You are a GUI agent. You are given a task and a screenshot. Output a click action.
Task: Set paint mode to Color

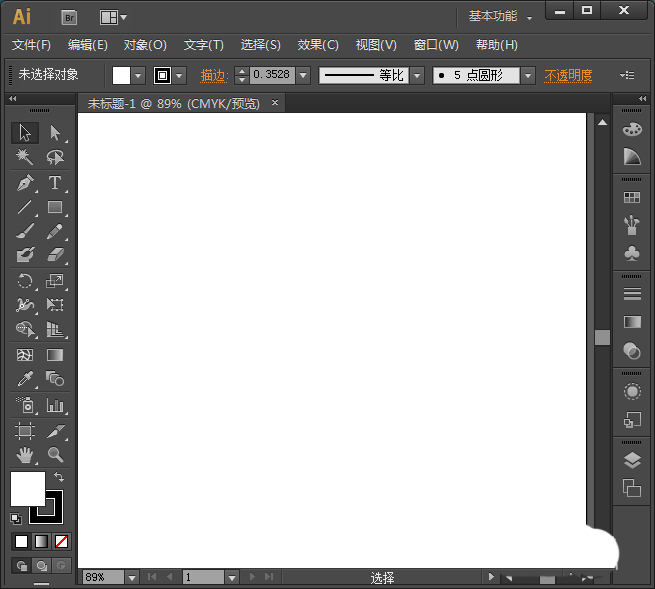click(21, 542)
